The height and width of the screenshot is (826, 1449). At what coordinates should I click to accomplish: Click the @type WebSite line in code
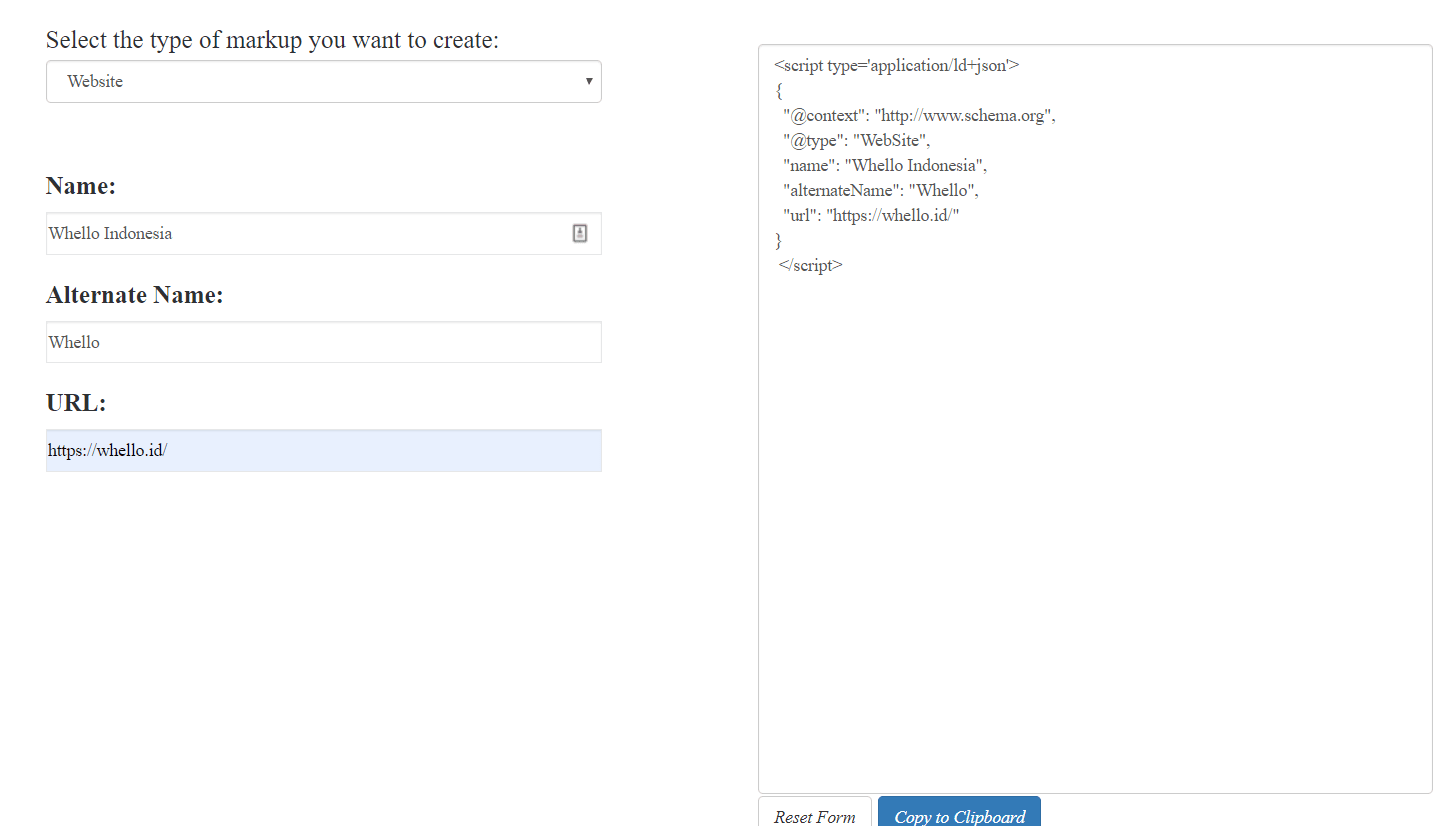pos(857,140)
